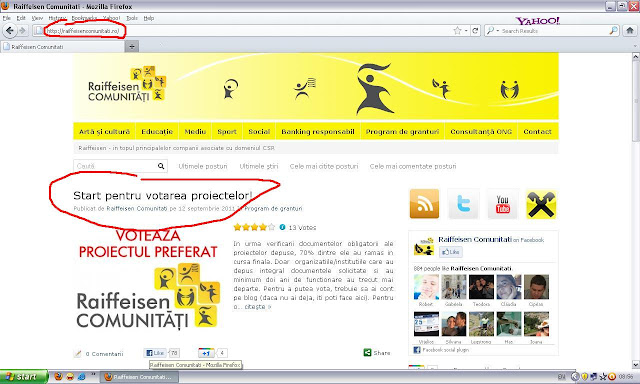Viewport: 640px width, 384px height.
Task: Open the Twitter bird icon
Action: coord(463,204)
